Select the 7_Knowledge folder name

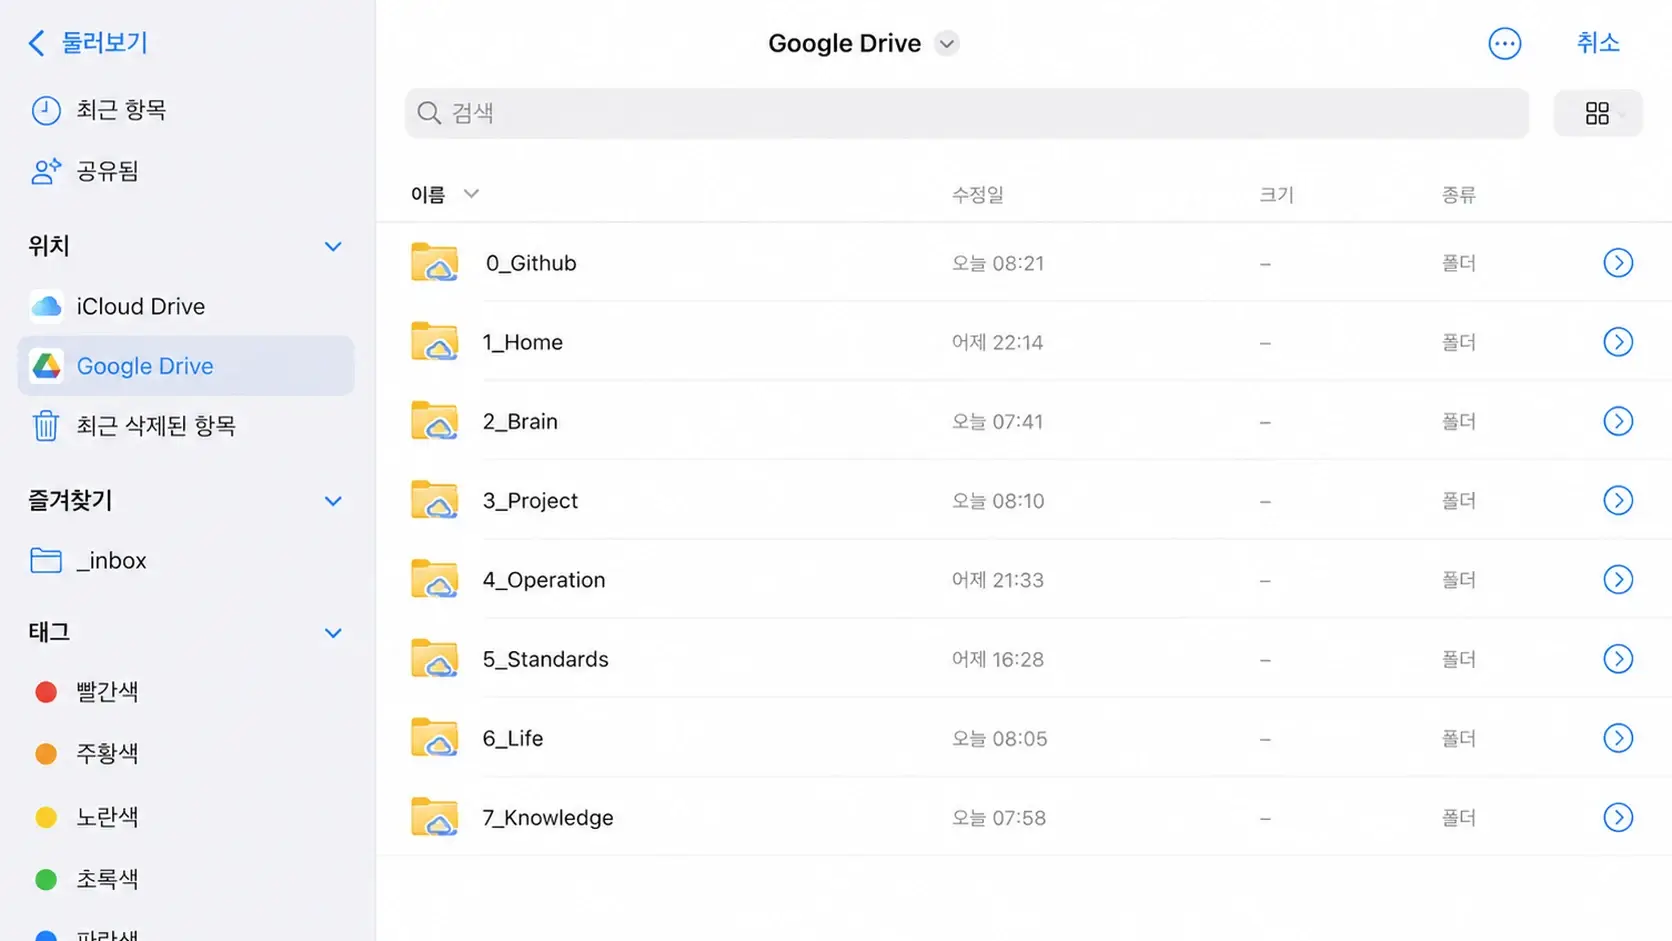point(548,817)
